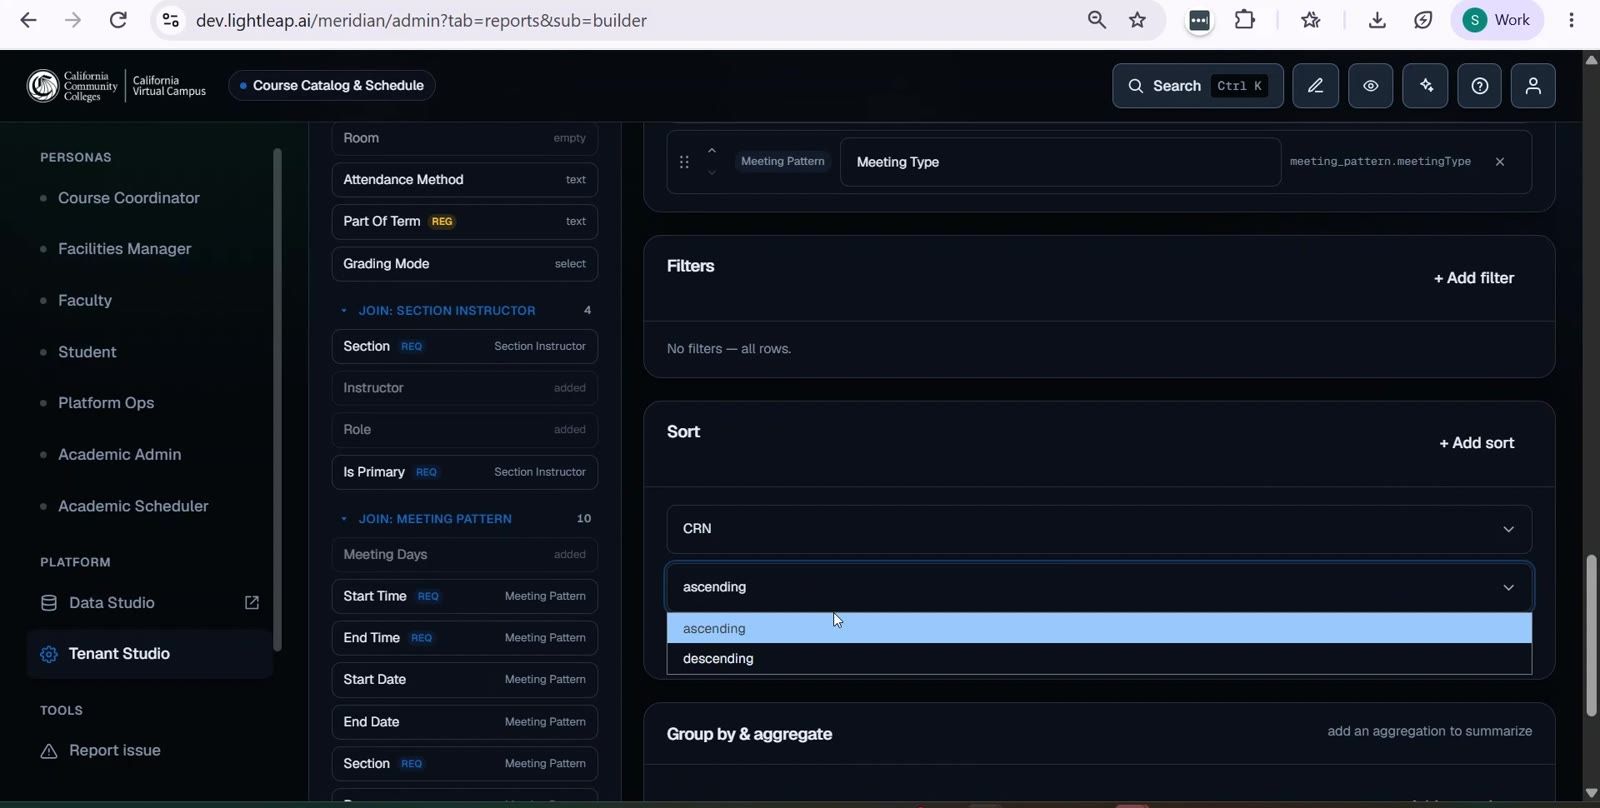Remove the Meeting Type column with X

(1500, 162)
